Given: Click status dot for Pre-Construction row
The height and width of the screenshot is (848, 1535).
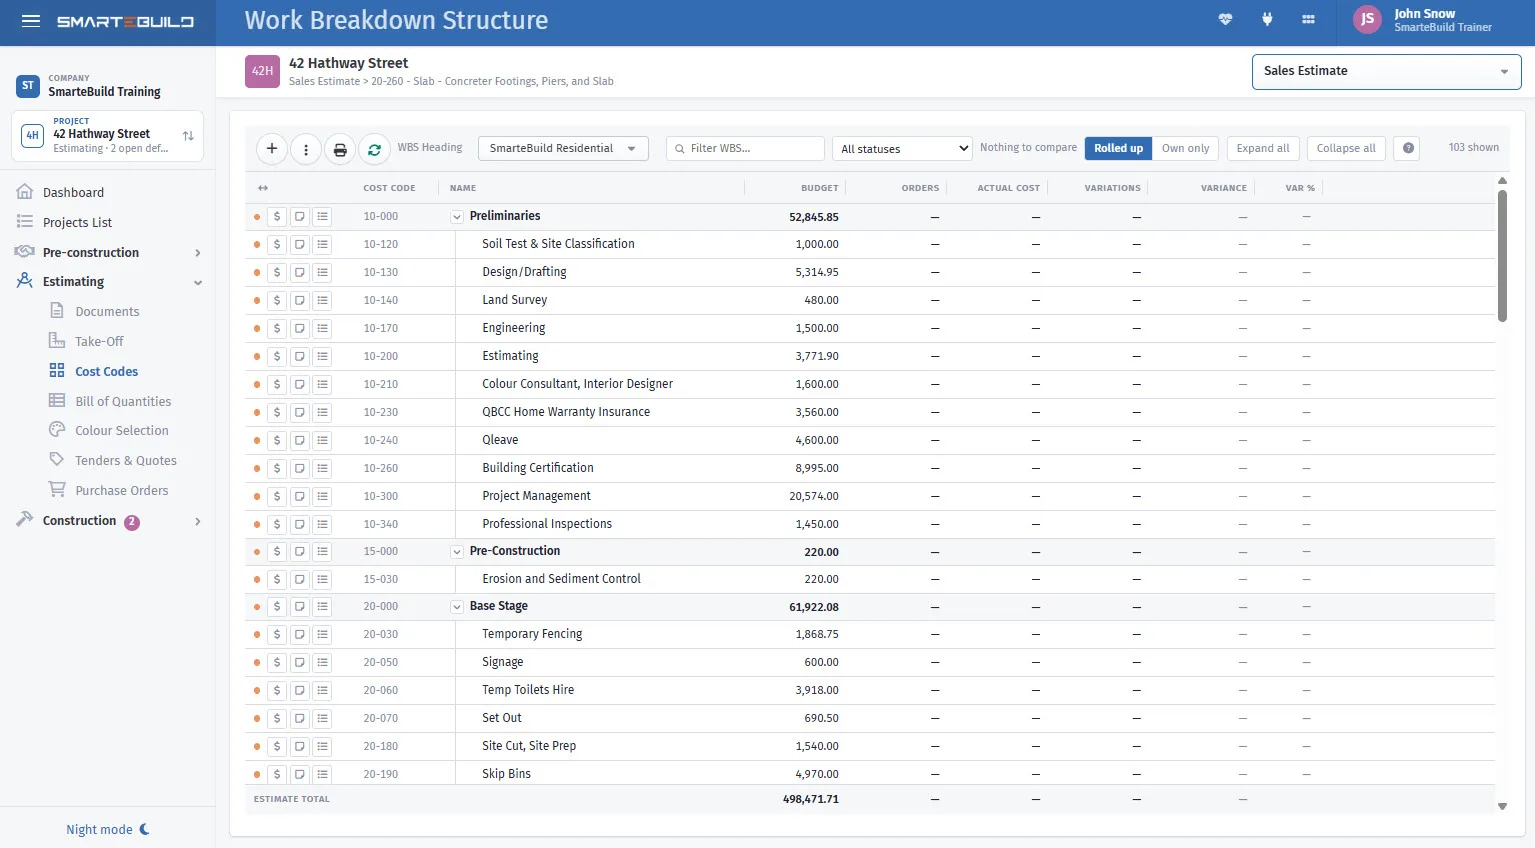Looking at the screenshot, I should click(x=257, y=552).
